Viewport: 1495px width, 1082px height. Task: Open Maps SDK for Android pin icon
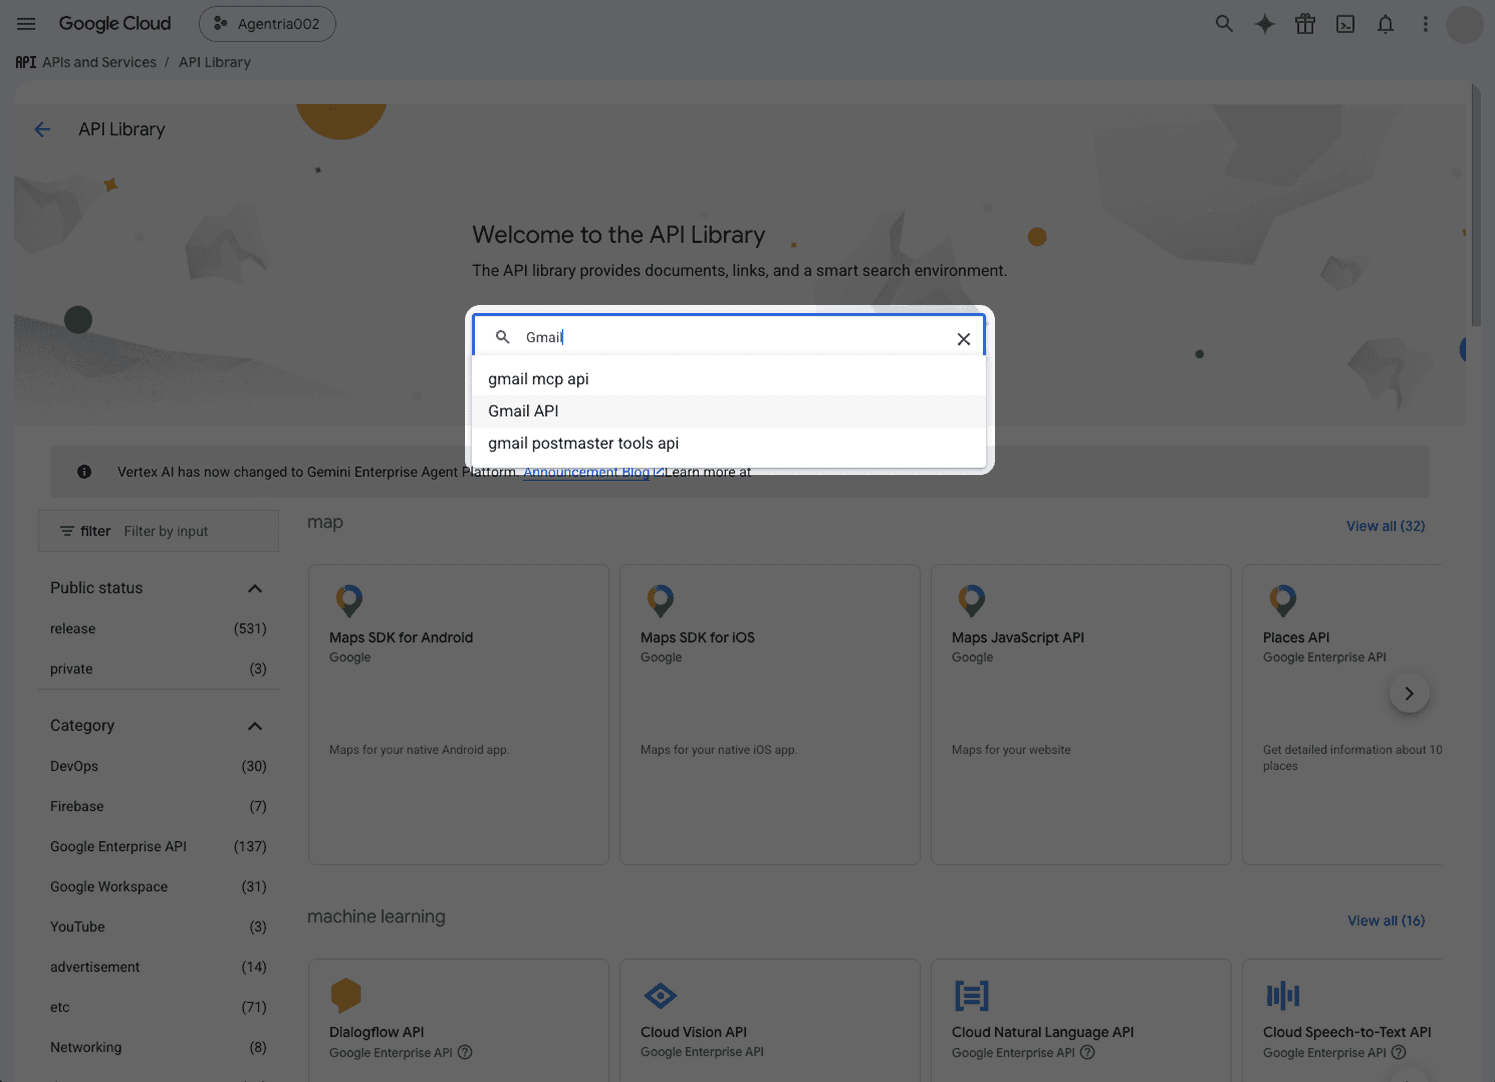349,600
